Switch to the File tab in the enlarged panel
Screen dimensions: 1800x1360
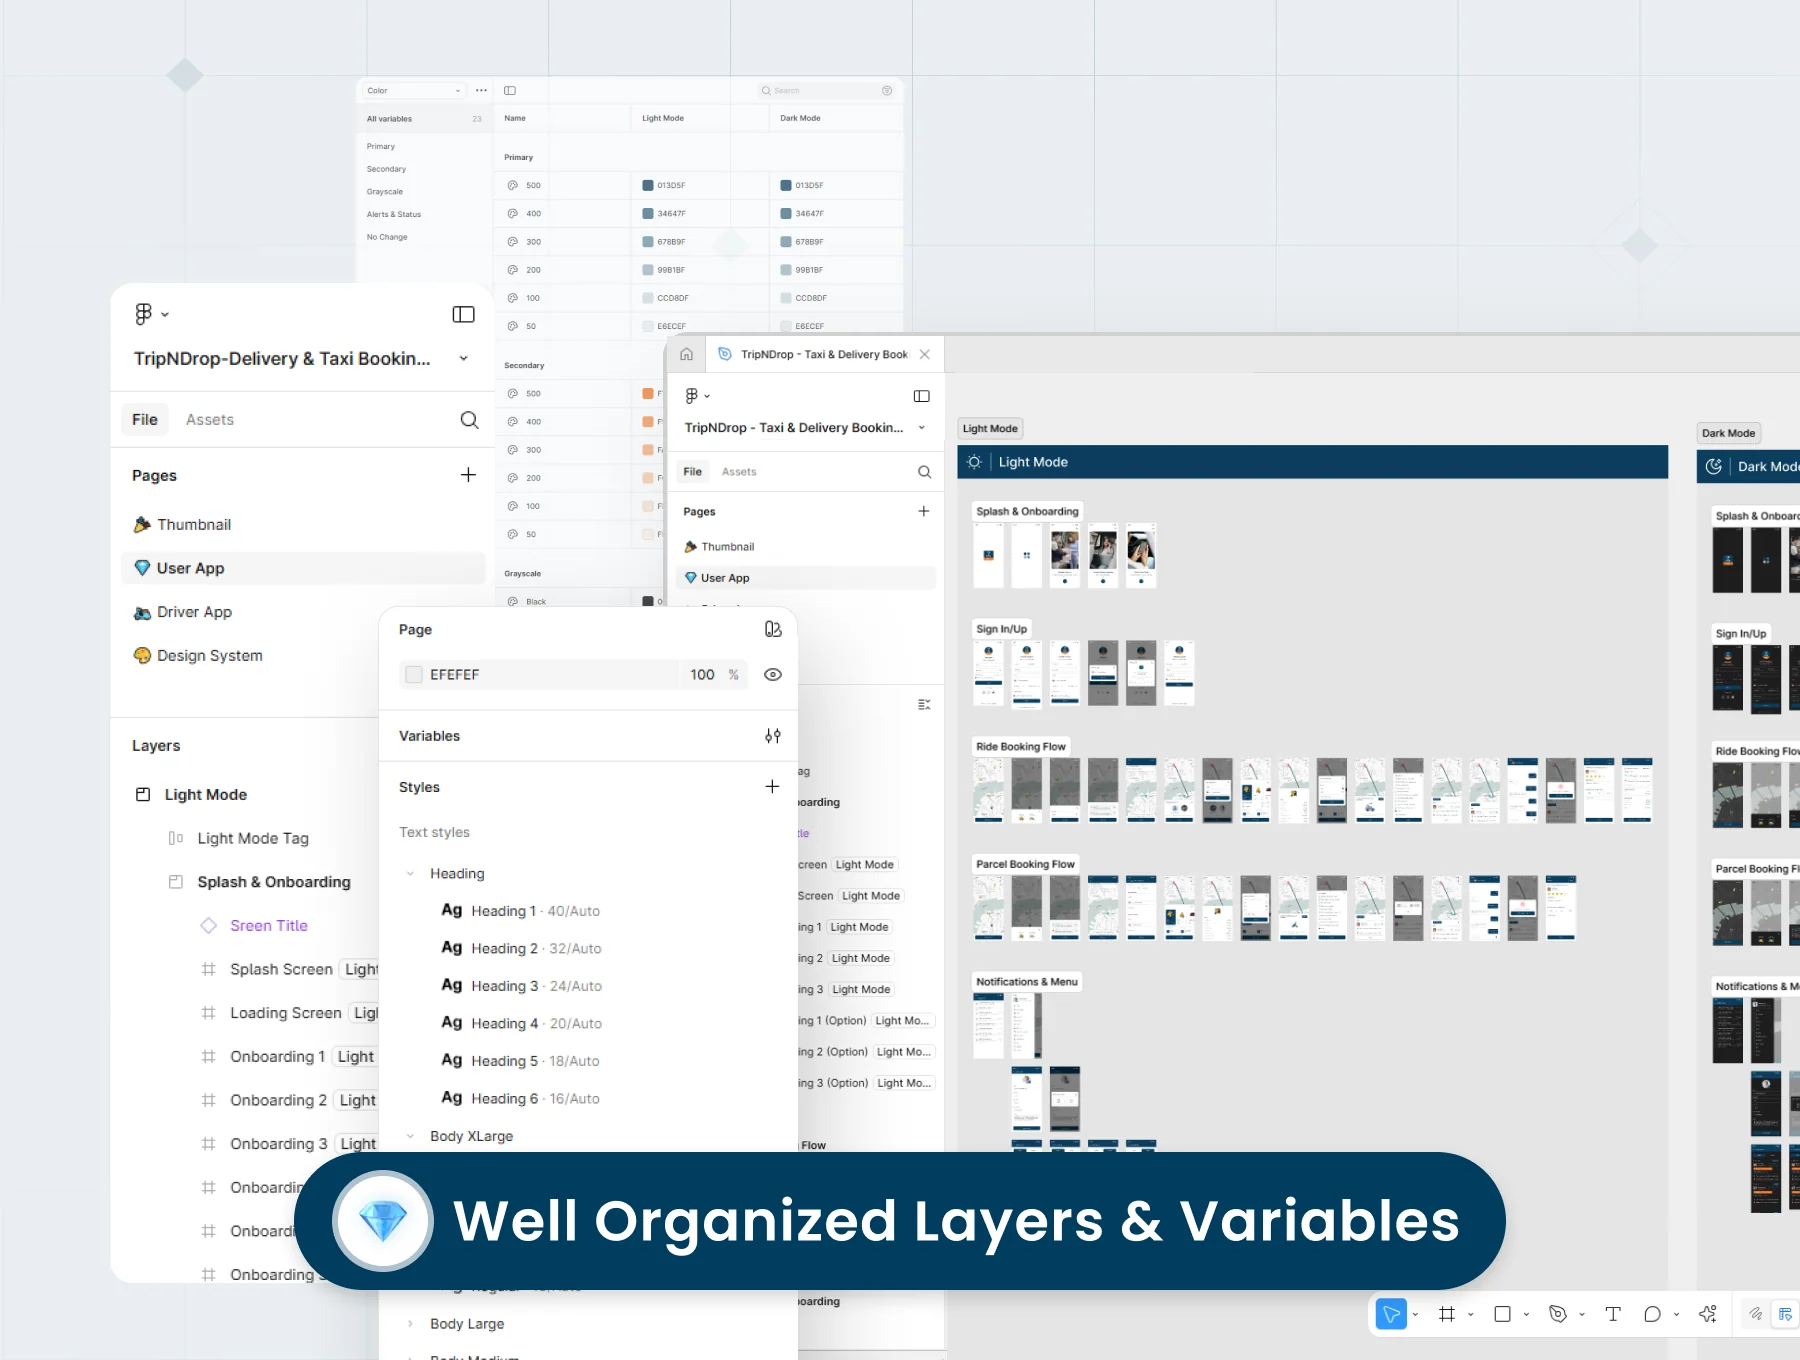pyautogui.click(x=145, y=420)
